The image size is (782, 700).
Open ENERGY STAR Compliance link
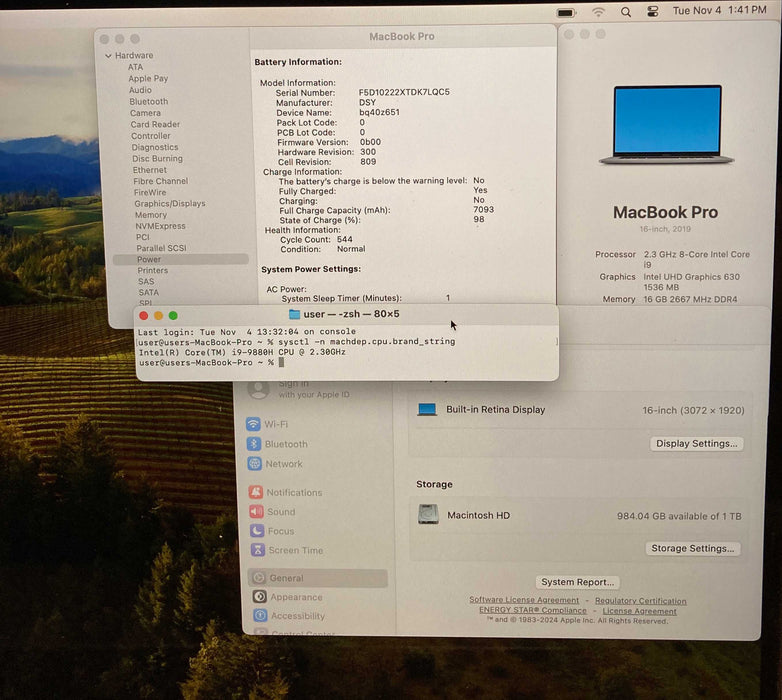533,610
